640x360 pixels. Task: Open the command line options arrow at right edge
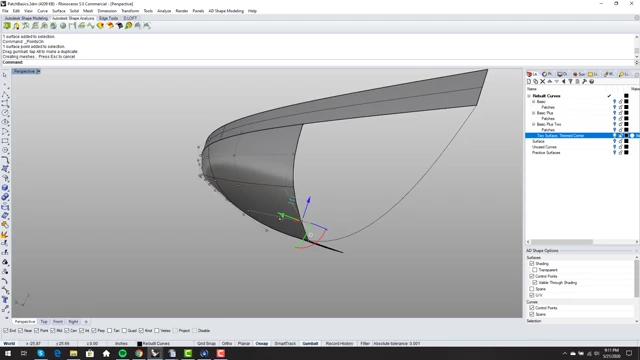pyautogui.click(x=637, y=62)
